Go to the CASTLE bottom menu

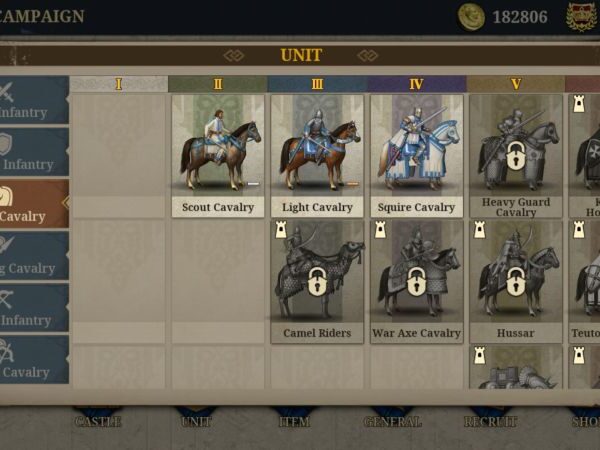[x=98, y=421]
